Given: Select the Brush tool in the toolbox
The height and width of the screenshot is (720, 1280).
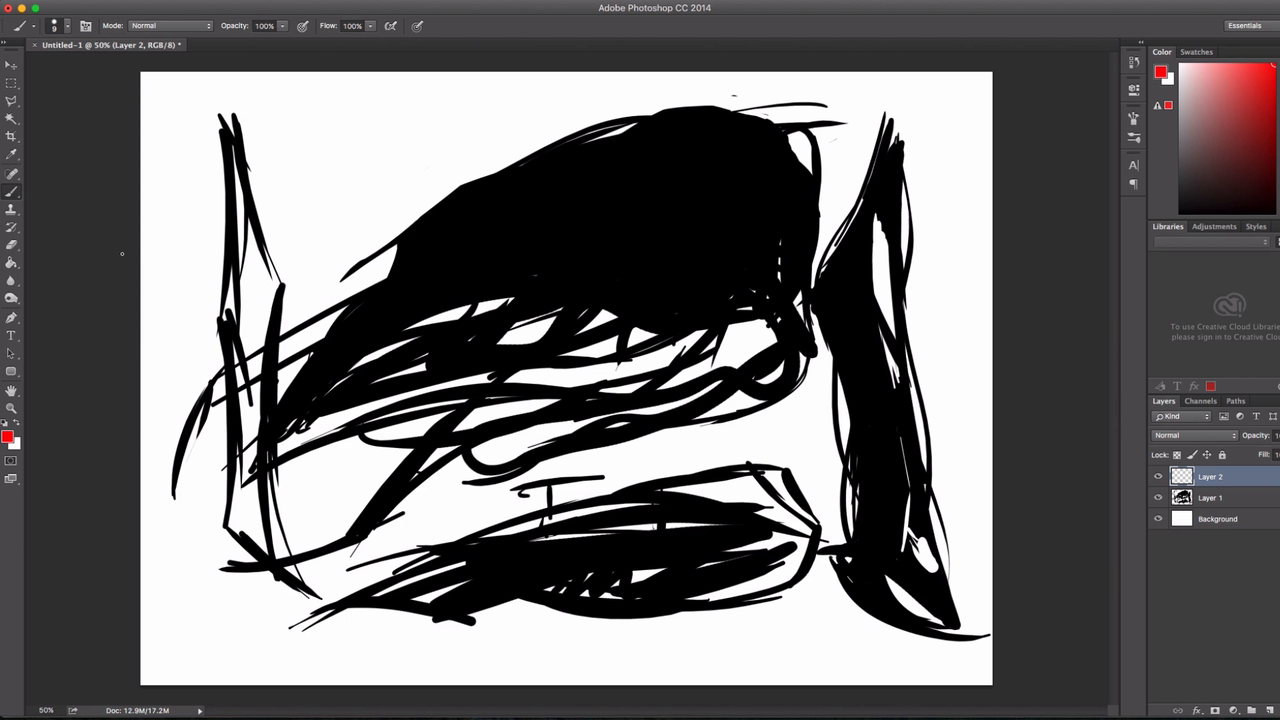Looking at the screenshot, I should tap(11, 191).
